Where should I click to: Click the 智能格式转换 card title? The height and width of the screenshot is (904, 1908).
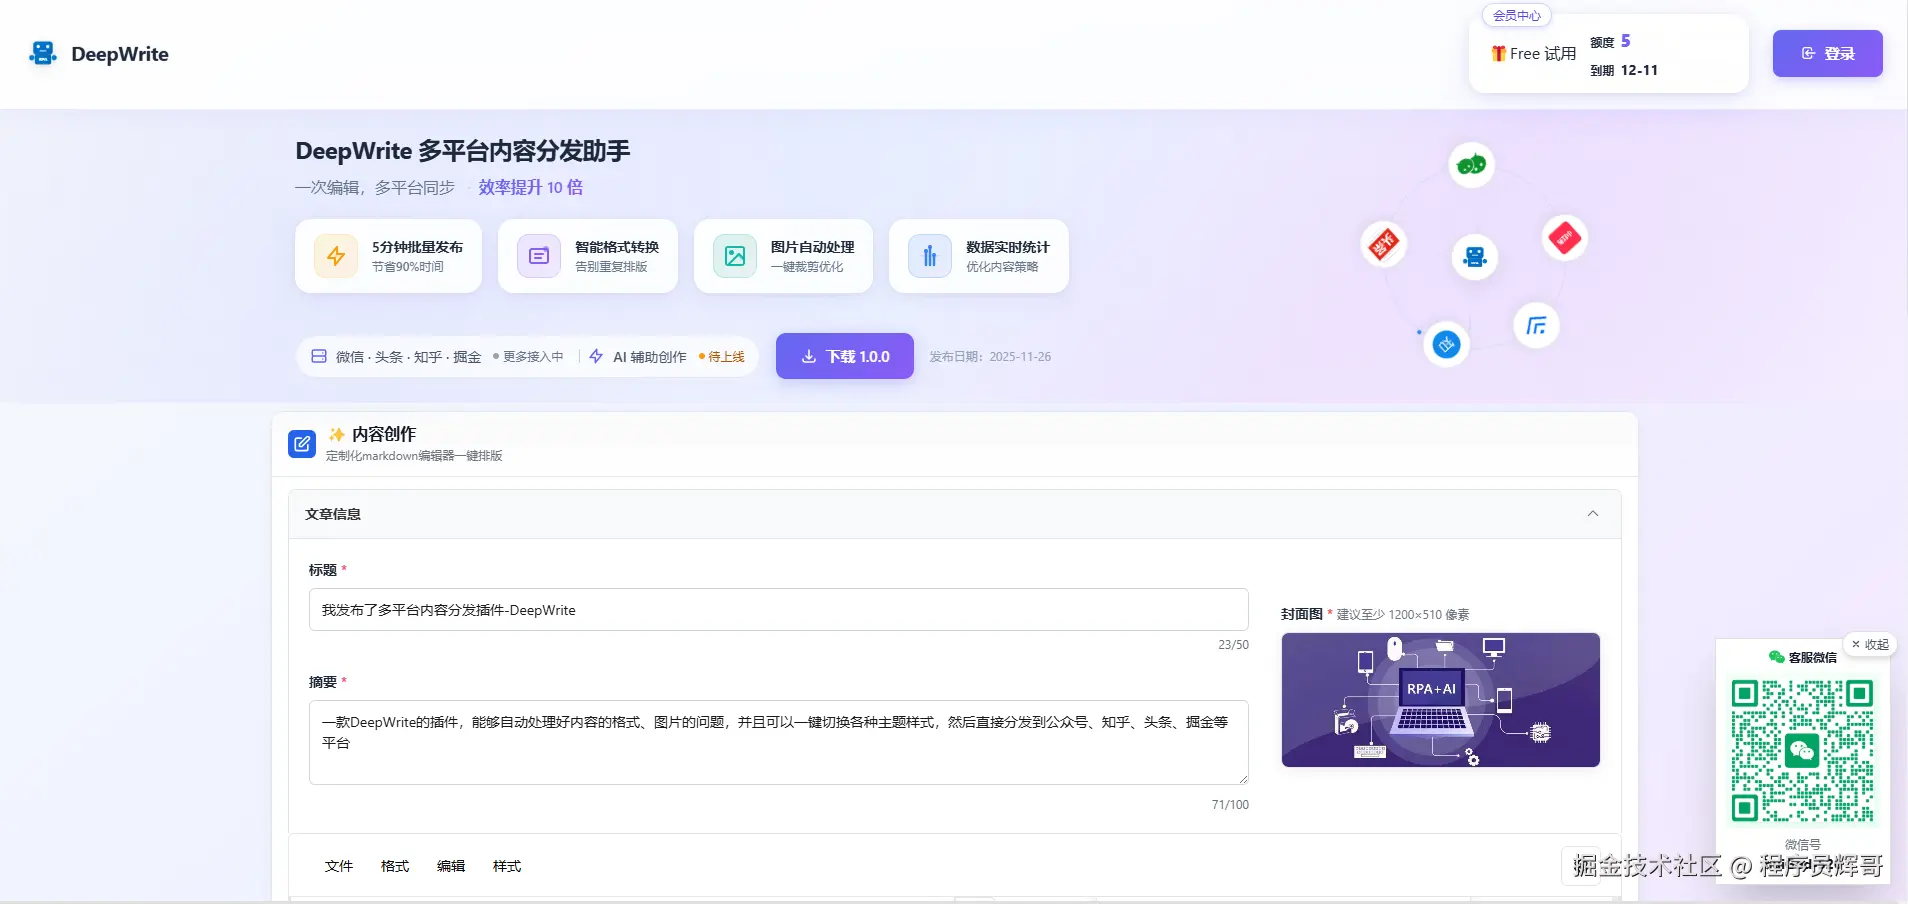click(617, 247)
